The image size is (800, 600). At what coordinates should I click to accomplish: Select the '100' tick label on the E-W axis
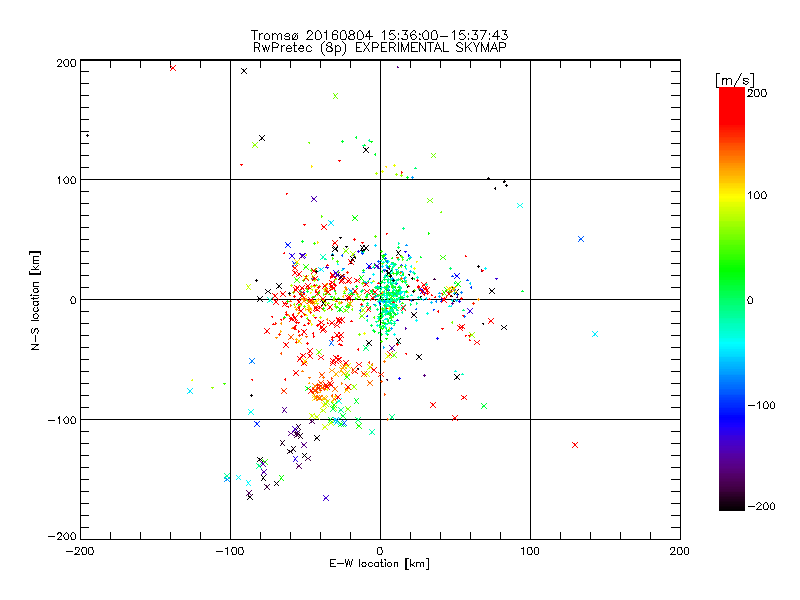pyautogui.click(x=530, y=551)
